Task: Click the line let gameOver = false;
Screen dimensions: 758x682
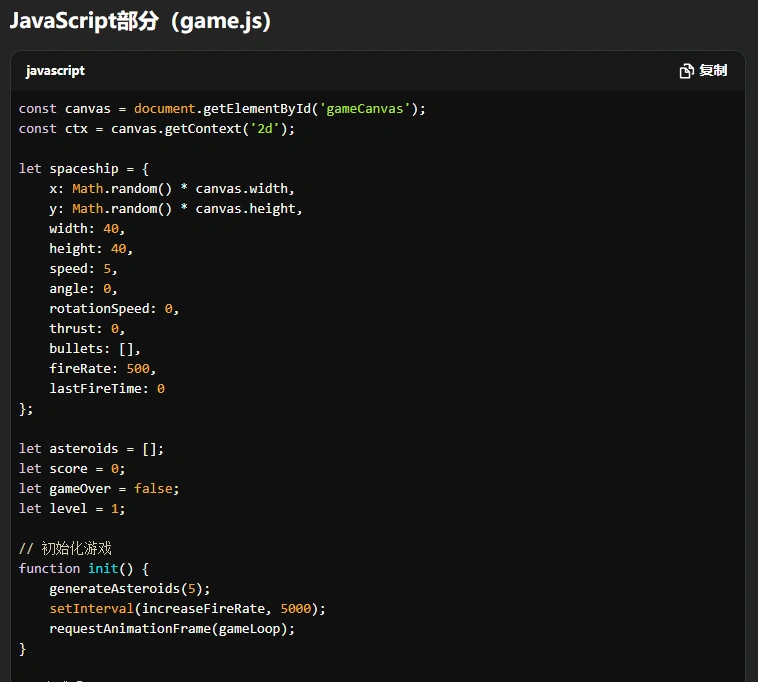Action: (x=99, y=489)
